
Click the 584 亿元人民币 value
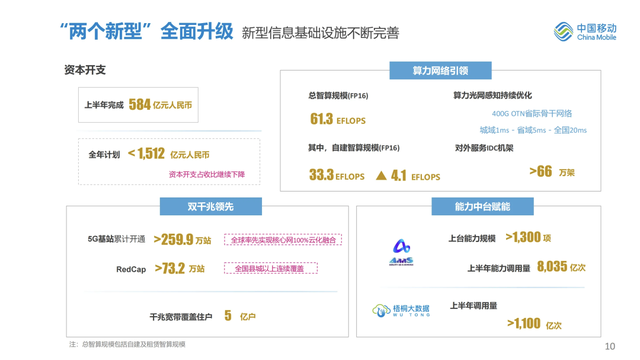(x=160, y=104)
